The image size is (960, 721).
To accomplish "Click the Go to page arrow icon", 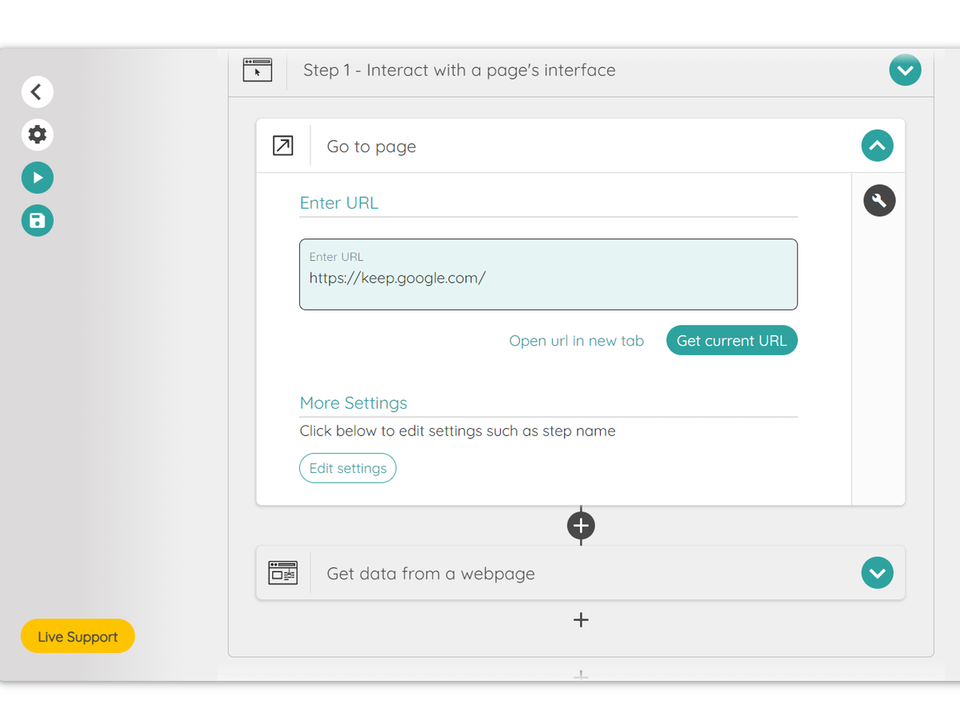I will [283, 146].
